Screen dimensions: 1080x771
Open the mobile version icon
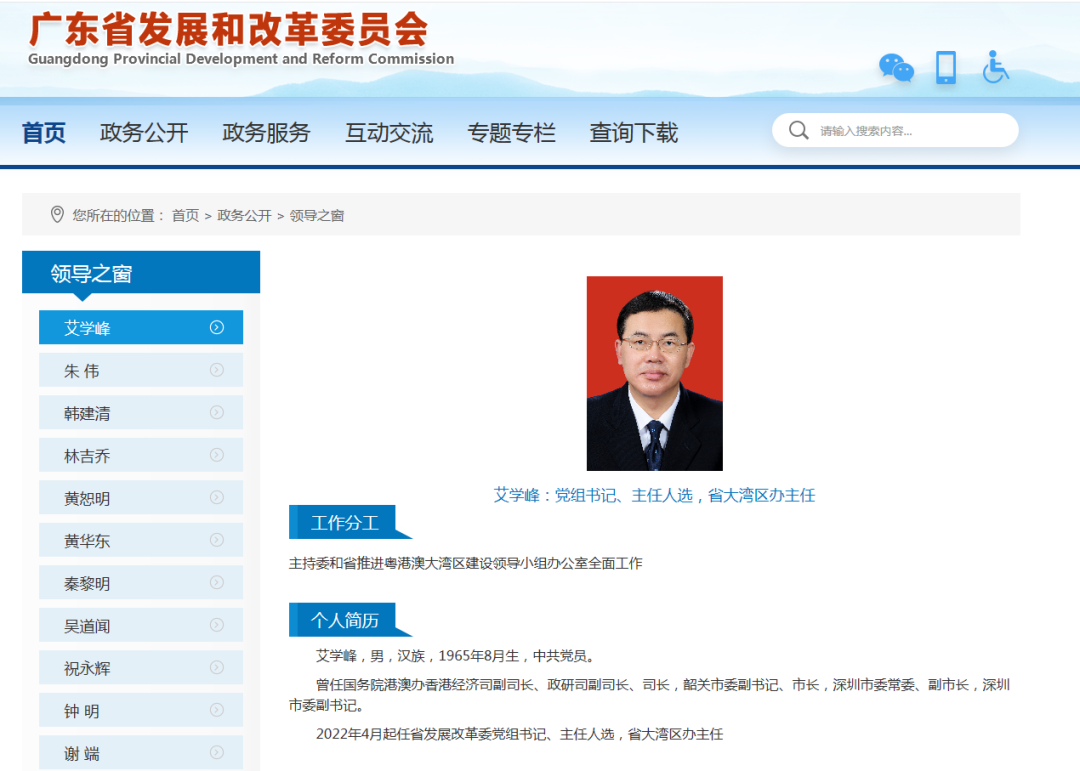click(945, 68)
